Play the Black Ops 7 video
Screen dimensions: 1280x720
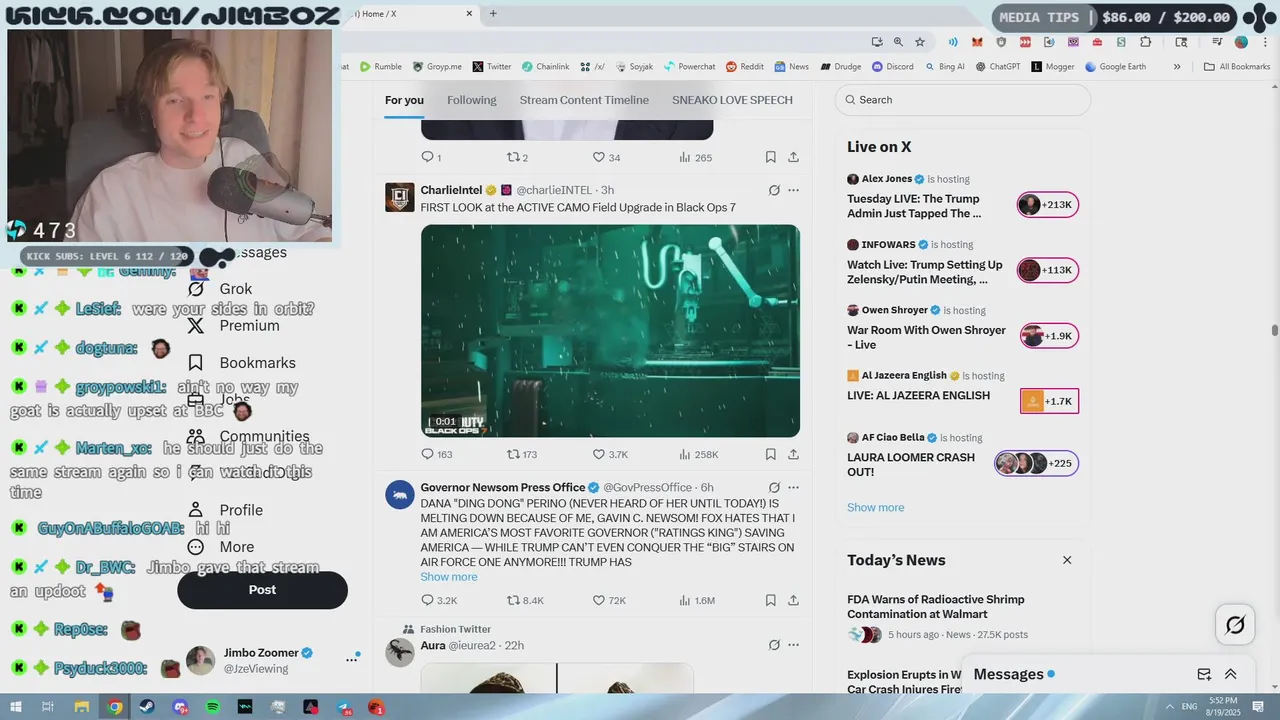[x=610, y=331]
